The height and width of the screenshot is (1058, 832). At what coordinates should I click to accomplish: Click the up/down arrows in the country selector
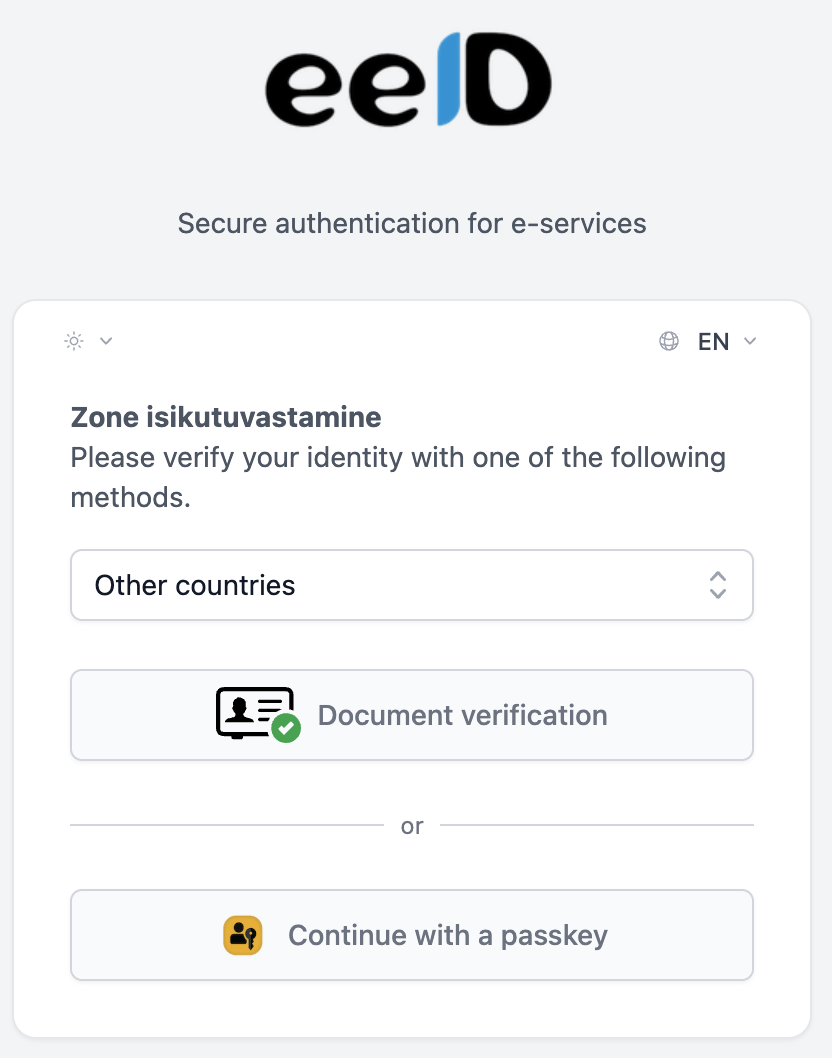(717, 585)
